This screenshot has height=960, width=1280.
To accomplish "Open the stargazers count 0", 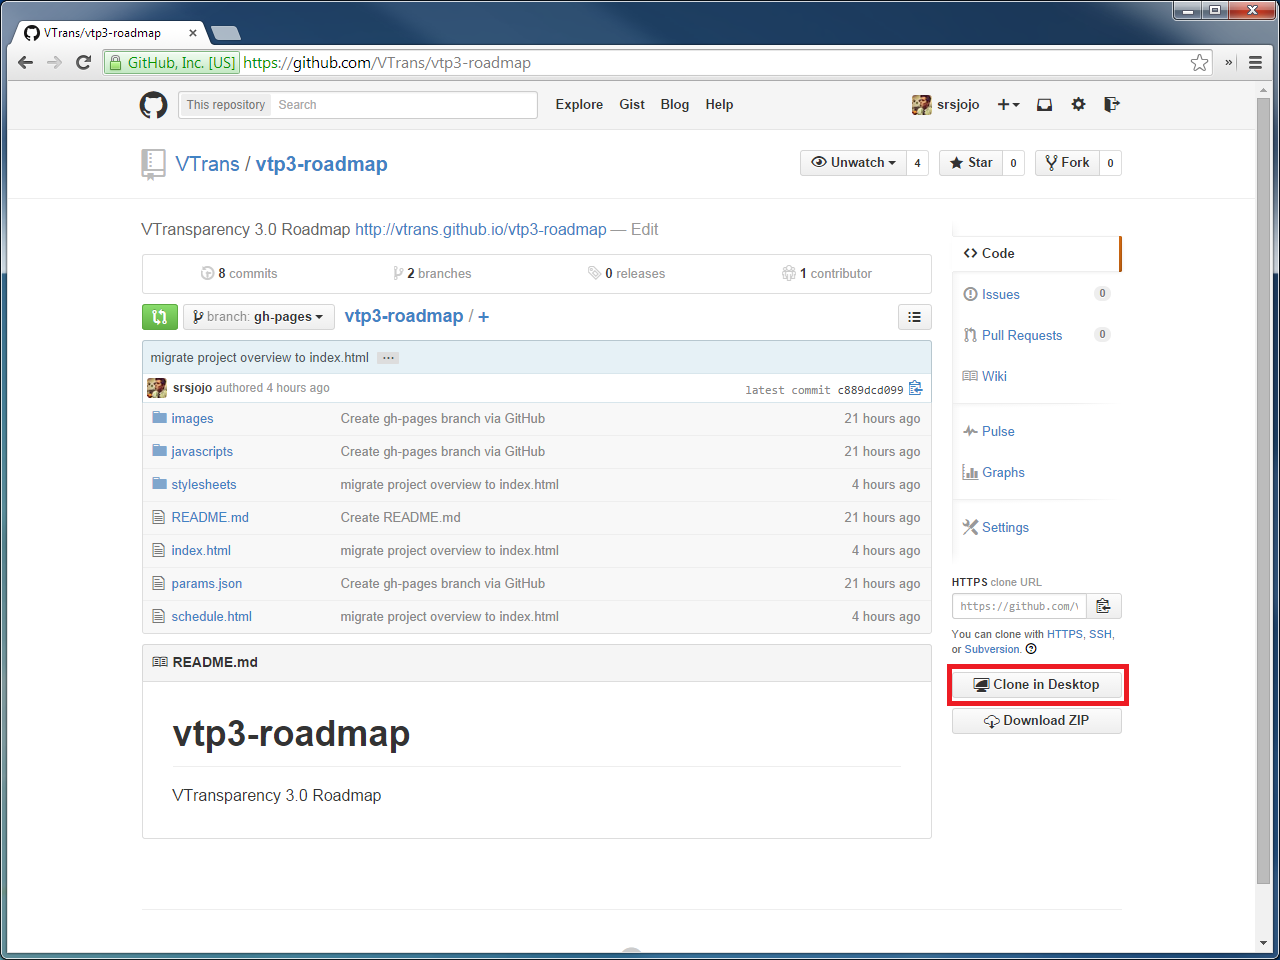I will (x=1013, y=163).
